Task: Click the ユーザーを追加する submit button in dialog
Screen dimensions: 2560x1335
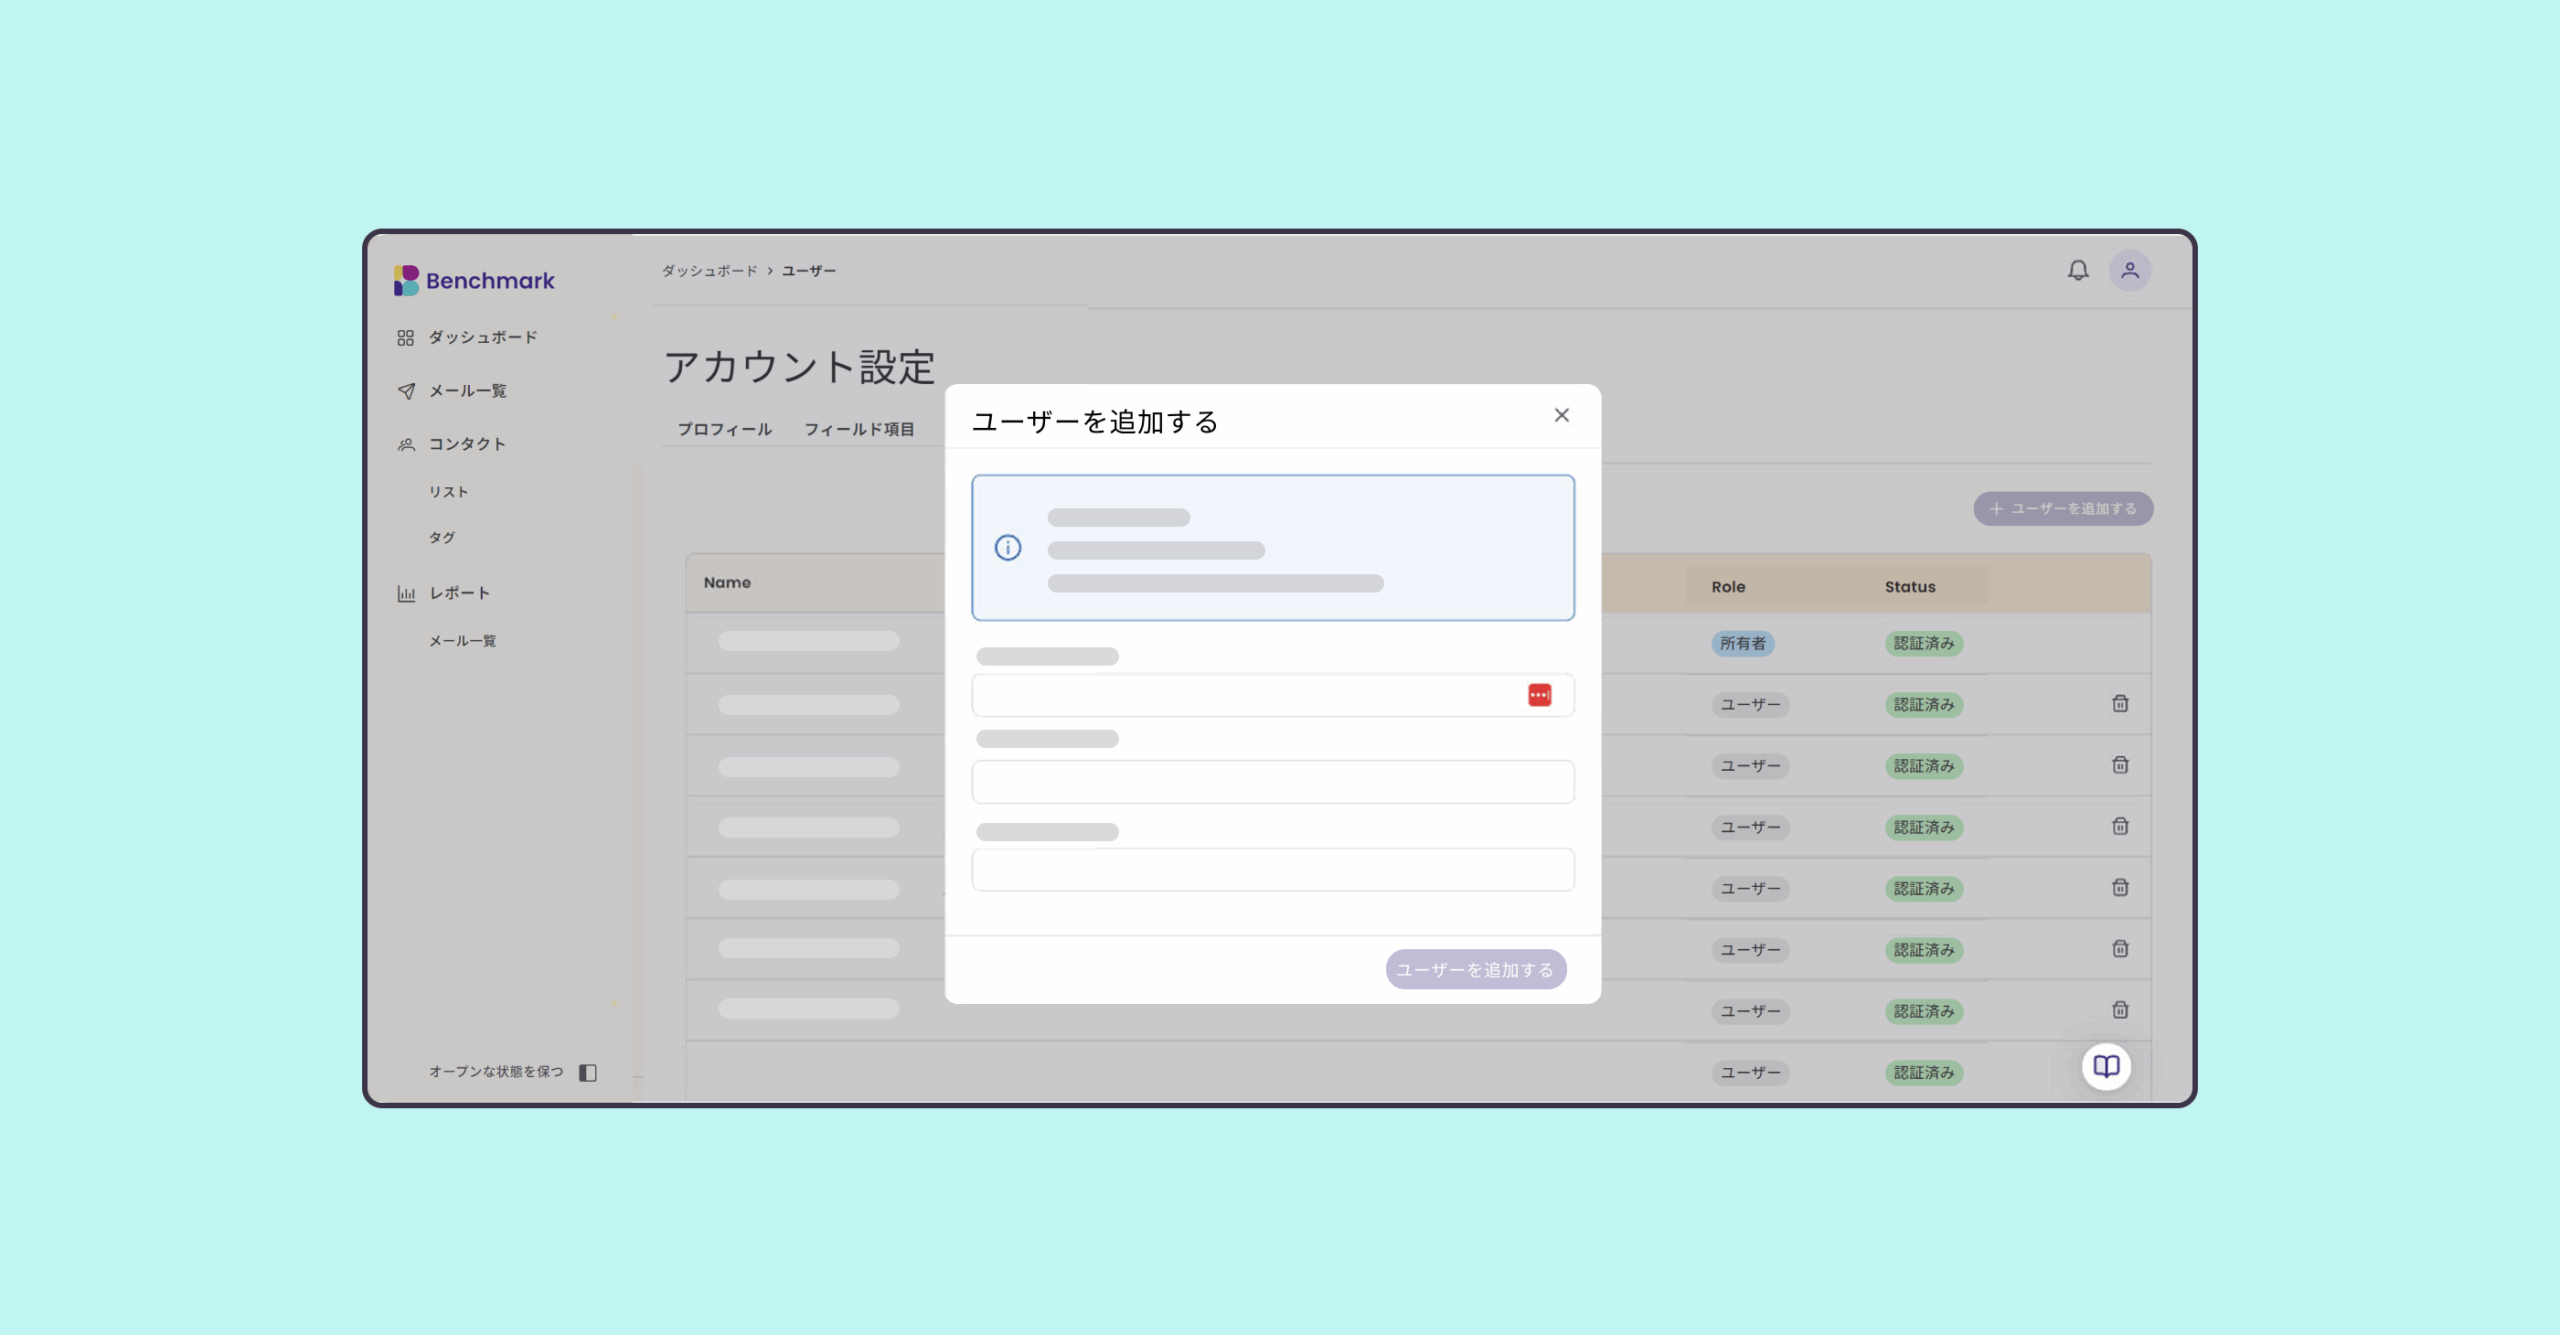Action: tap(1475, 969)
